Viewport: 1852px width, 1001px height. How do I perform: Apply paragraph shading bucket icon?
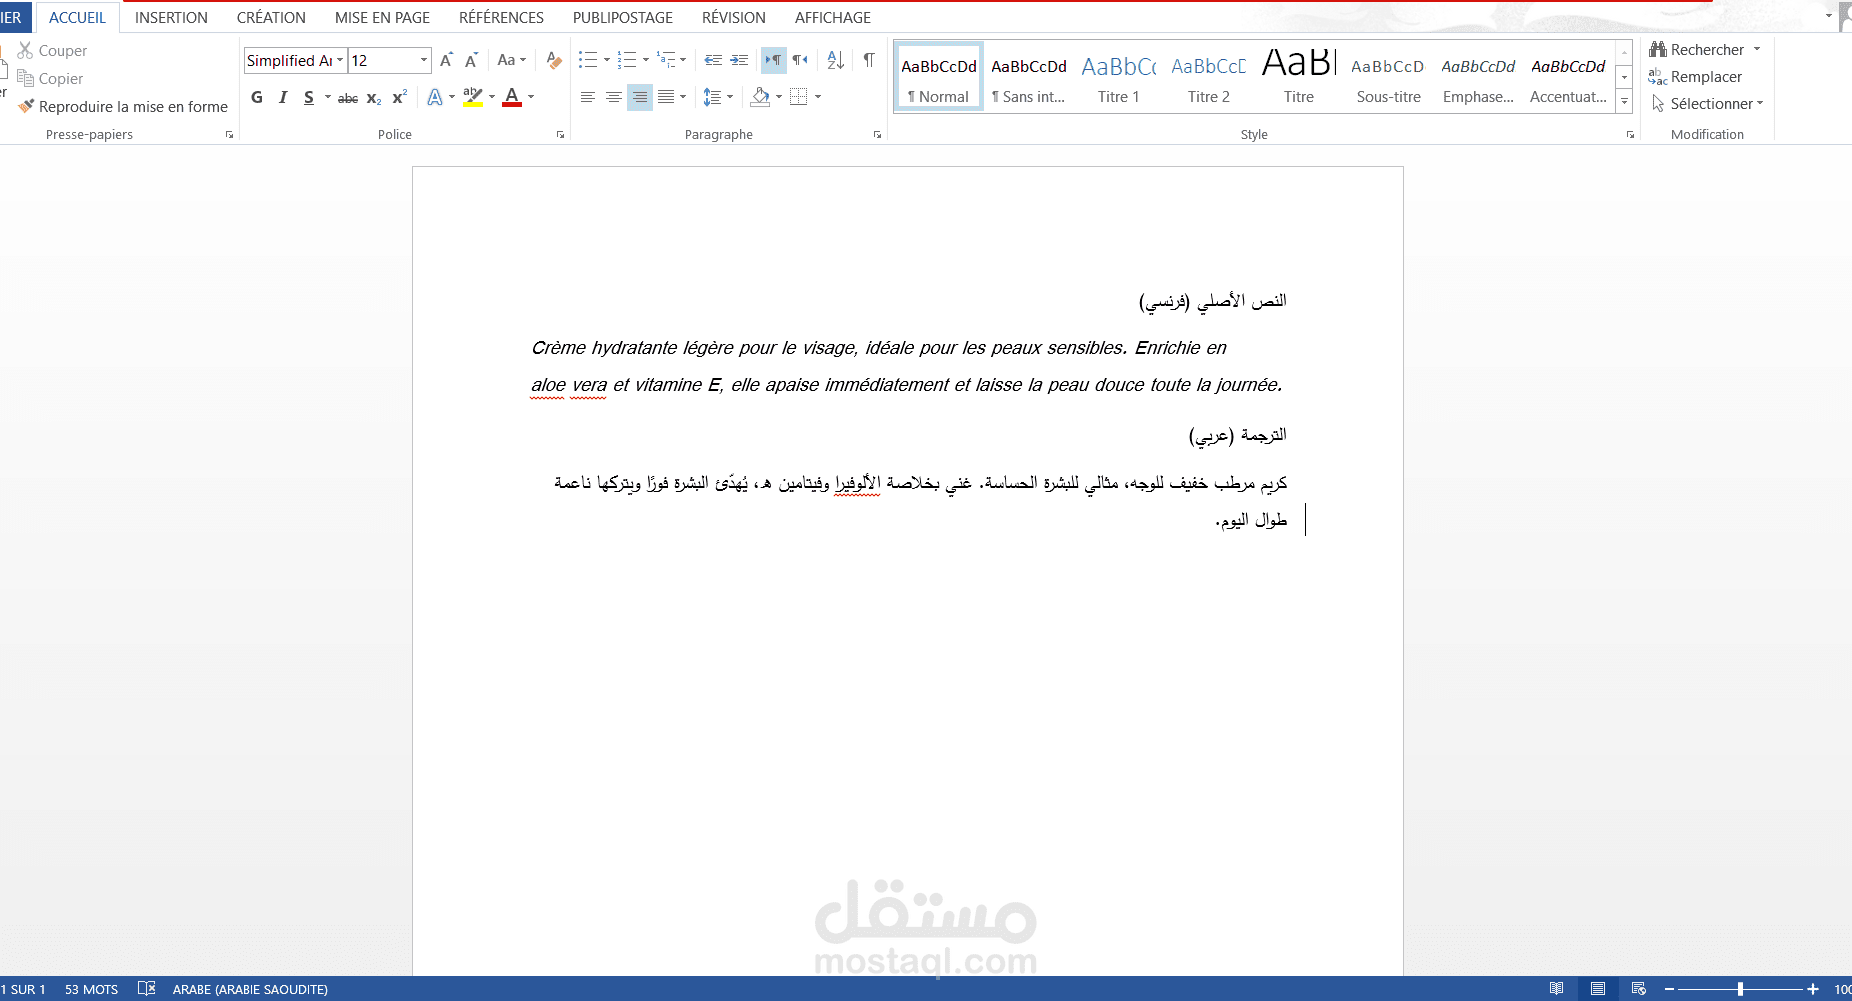pos(760,97)
